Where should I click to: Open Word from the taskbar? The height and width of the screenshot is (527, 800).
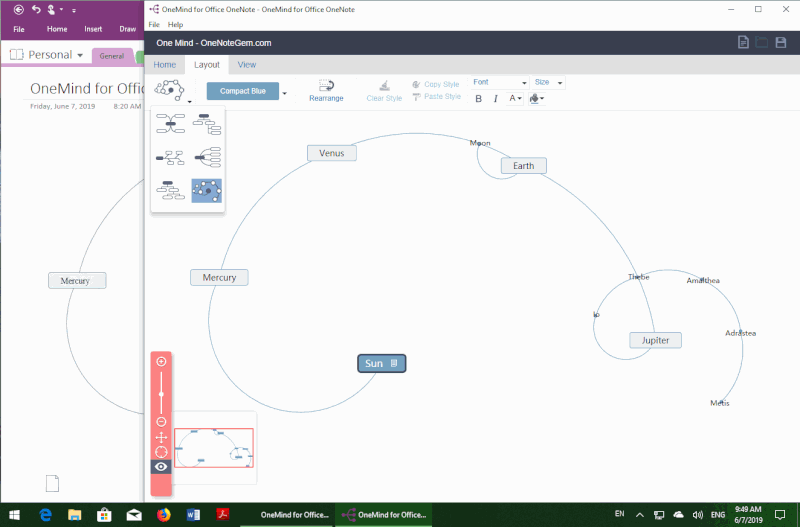pos(193,515)
